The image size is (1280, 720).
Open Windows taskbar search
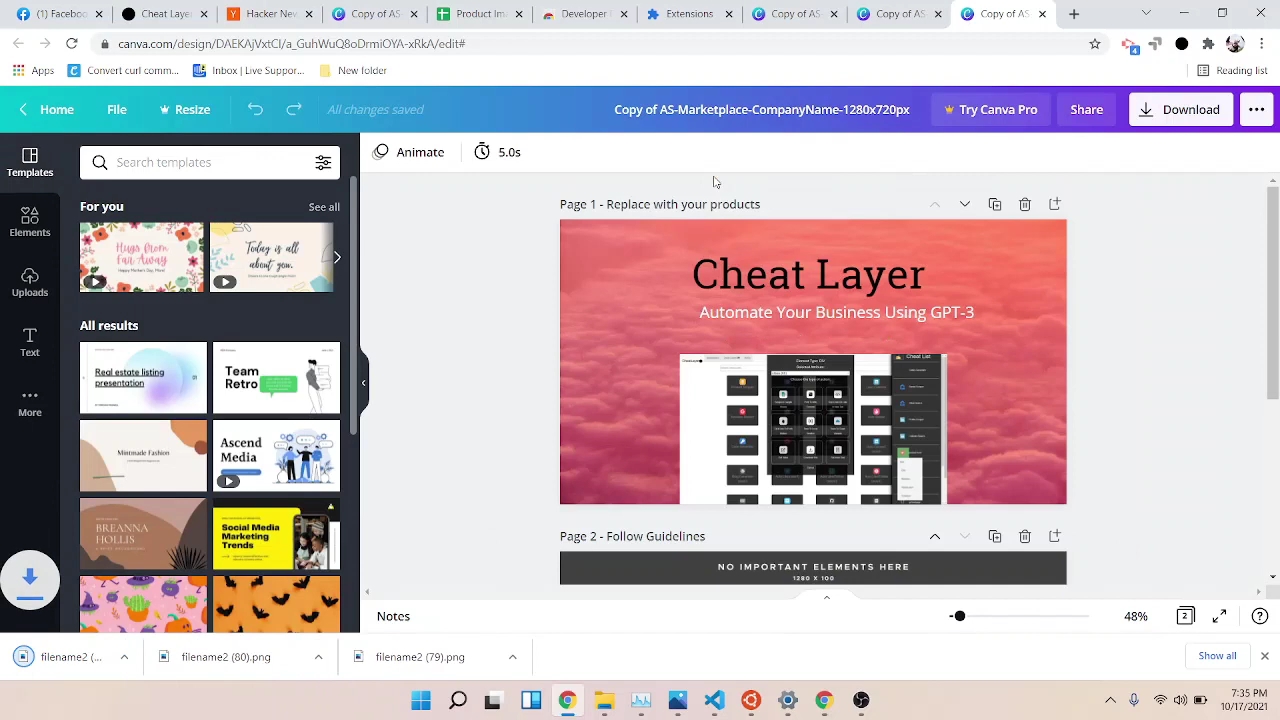[458, 700]
